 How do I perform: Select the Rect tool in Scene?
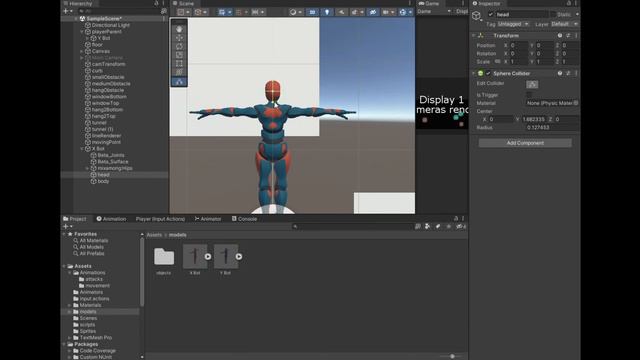(179, 64)
